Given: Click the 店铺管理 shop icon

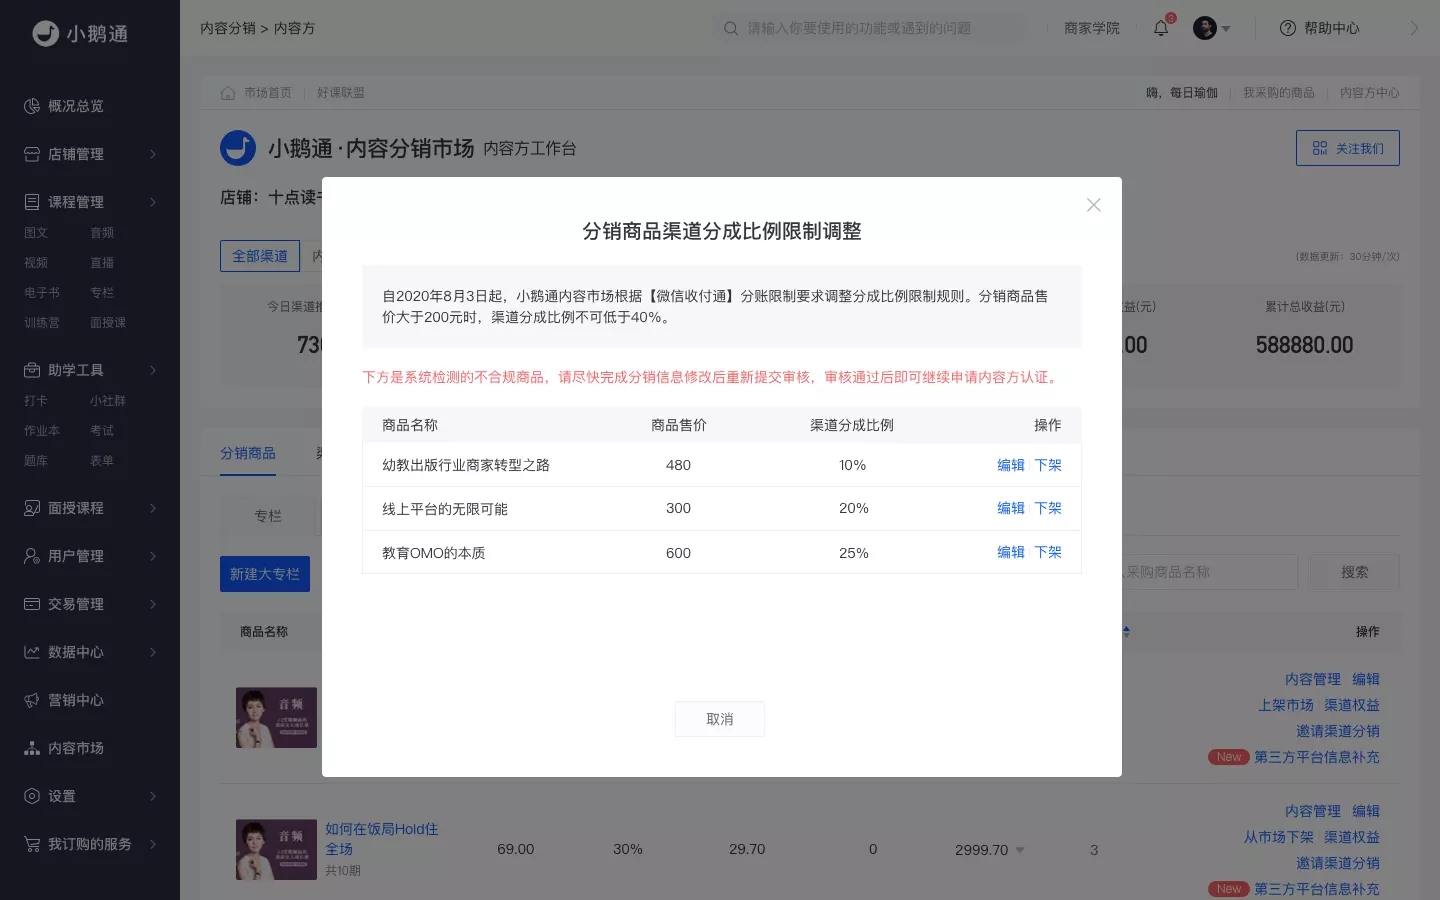Looking at the screenshot, I should pyautogui.click(x=32, y=154).
